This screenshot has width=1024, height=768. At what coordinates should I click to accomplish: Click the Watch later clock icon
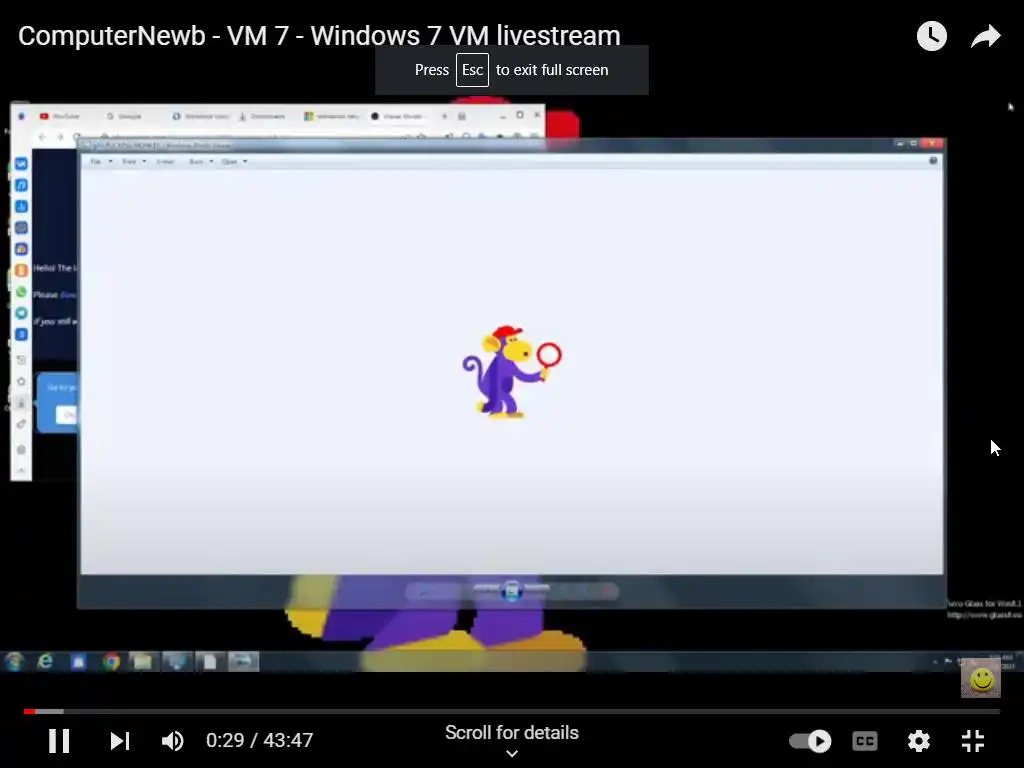coord(931,36)
